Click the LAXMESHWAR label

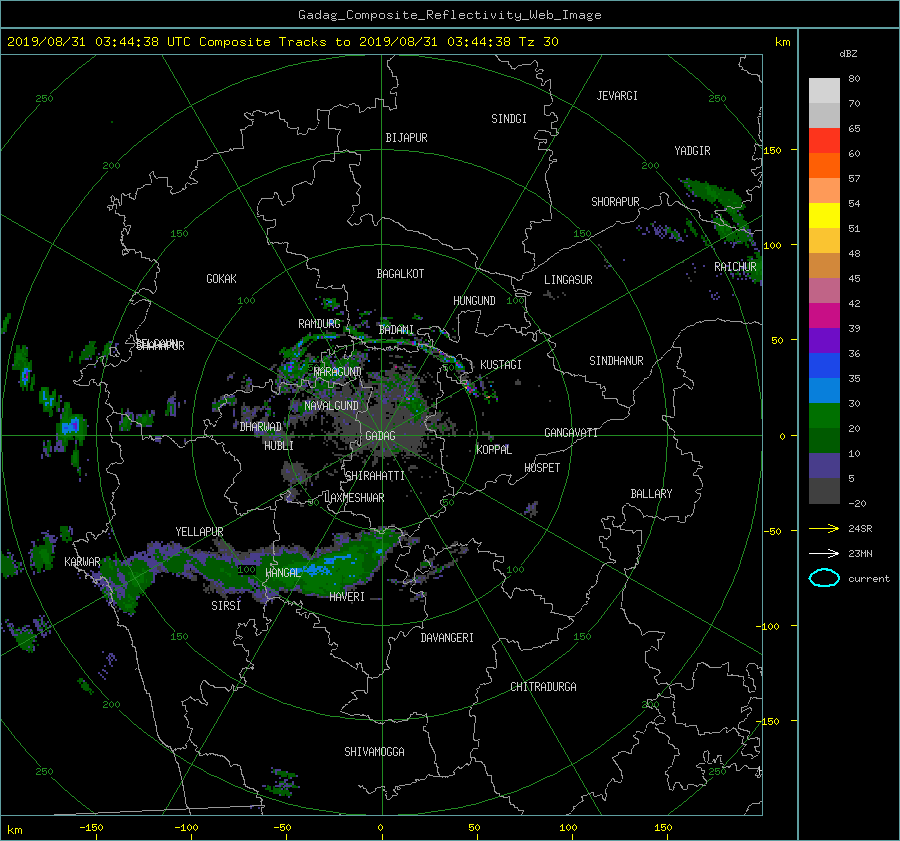point(354,498)
